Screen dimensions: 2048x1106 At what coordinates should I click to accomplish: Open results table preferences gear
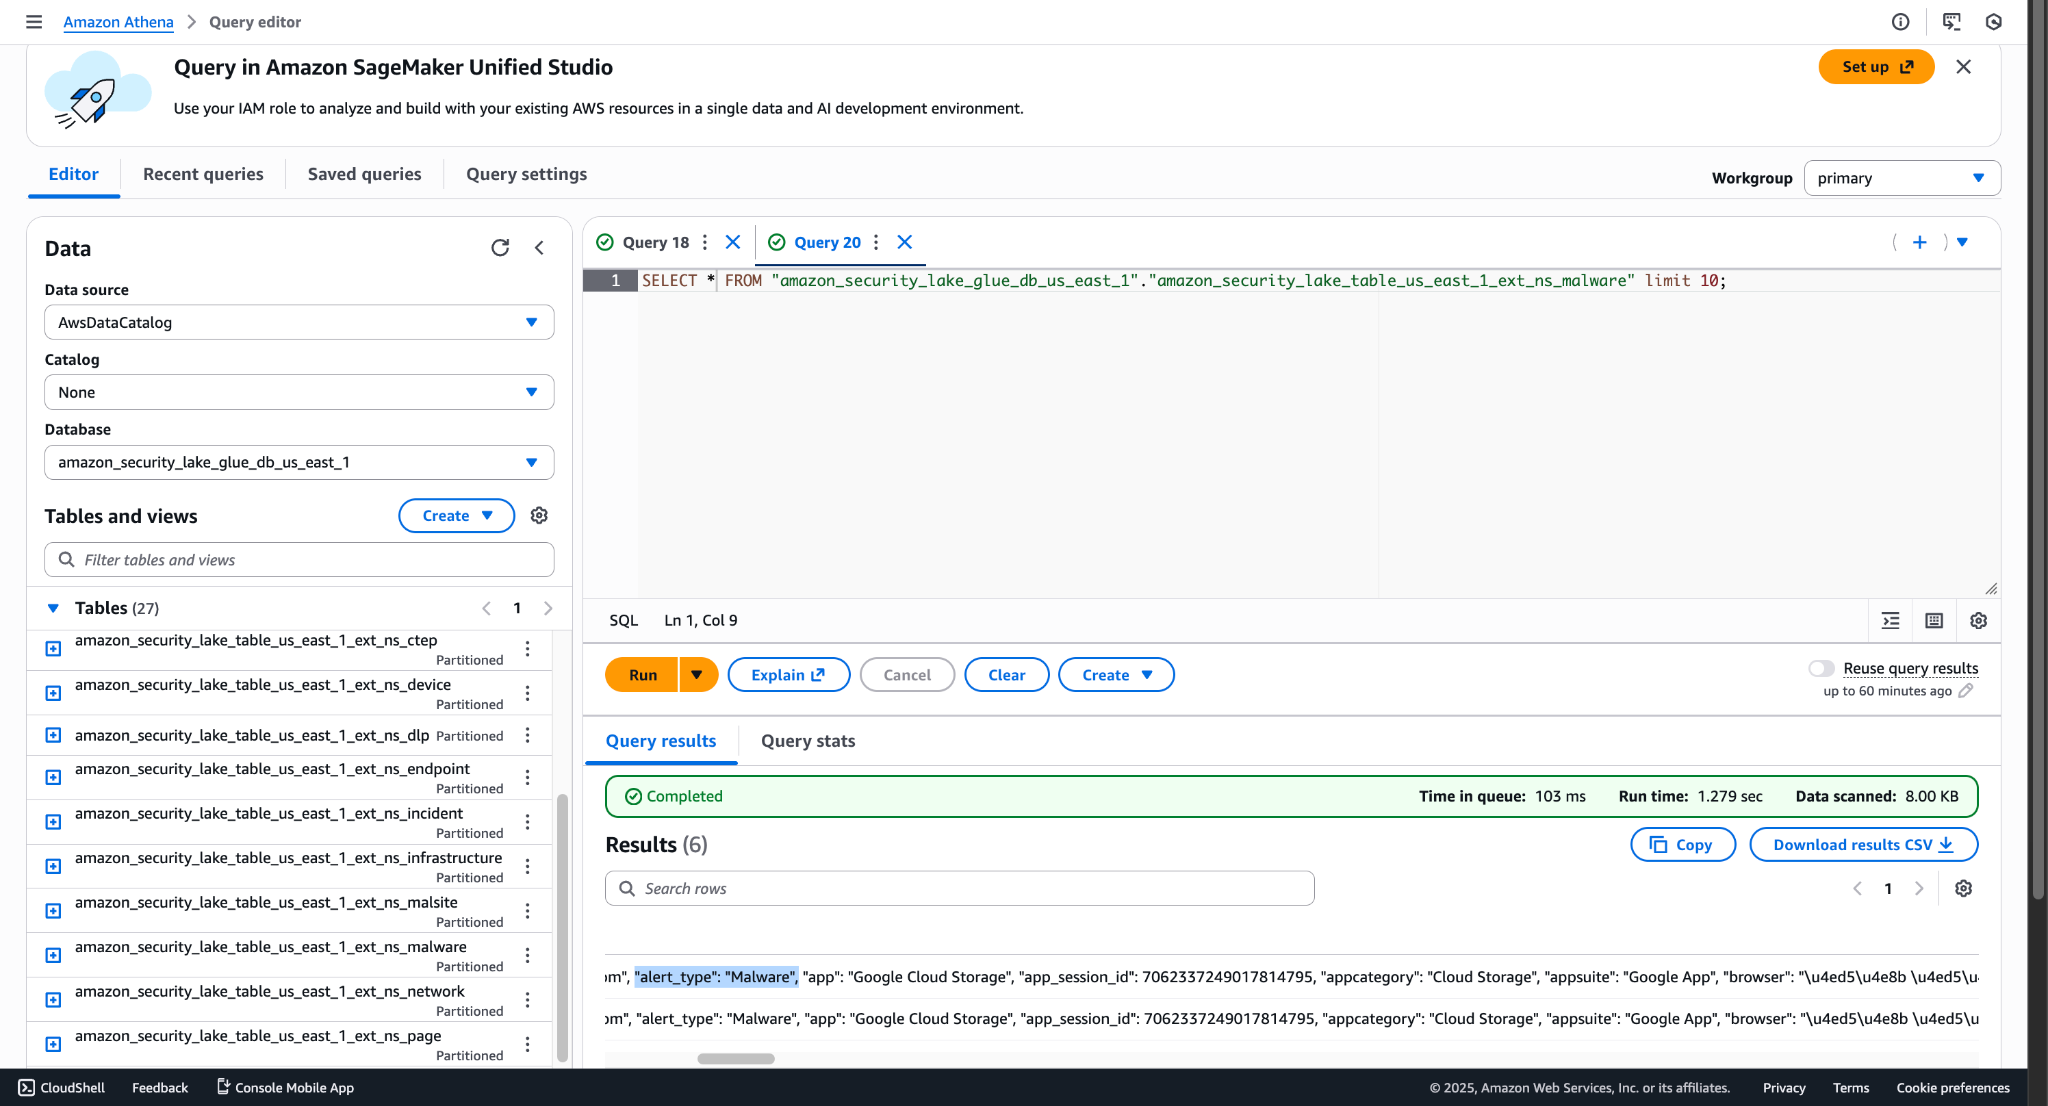pyautogui.click(x=1964, y=888)
